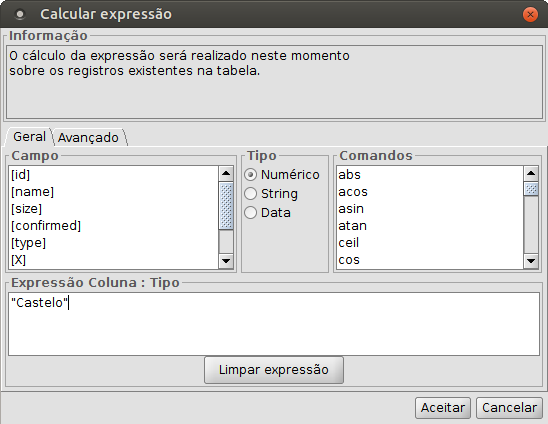This screenshot has height=424, width=548.
Task: Pick the atan command
Action: 430,225
